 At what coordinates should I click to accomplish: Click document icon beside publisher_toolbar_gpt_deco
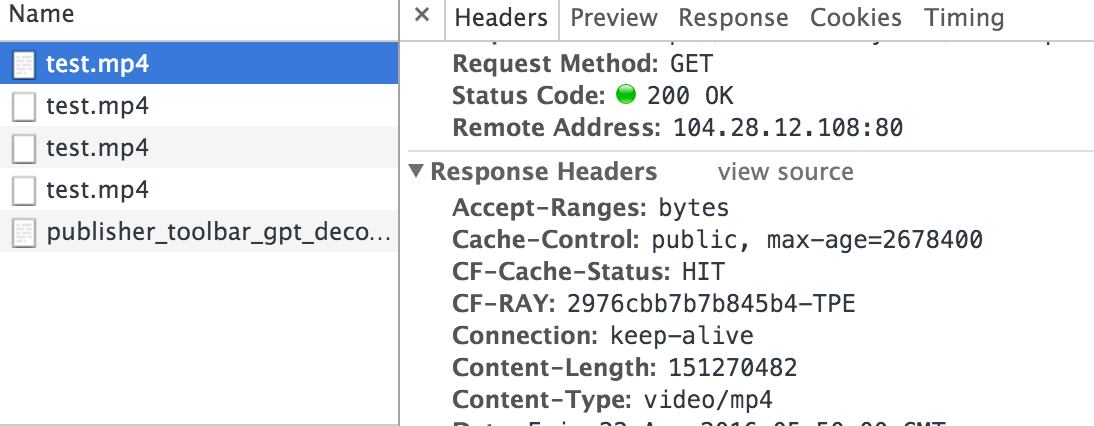24,234
